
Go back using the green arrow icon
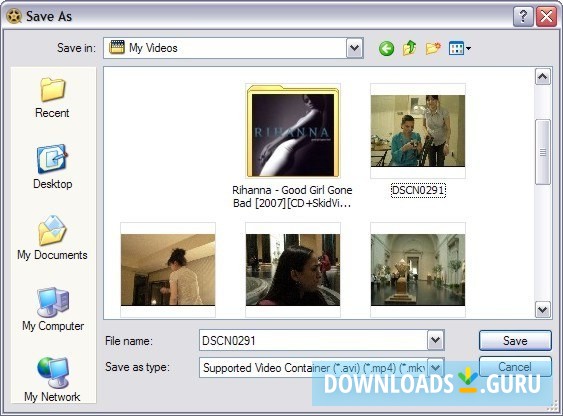click(386, 48)
